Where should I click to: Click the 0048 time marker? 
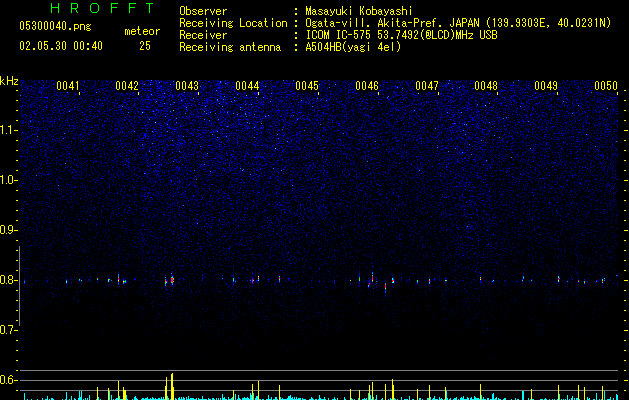tap(486, 86)
